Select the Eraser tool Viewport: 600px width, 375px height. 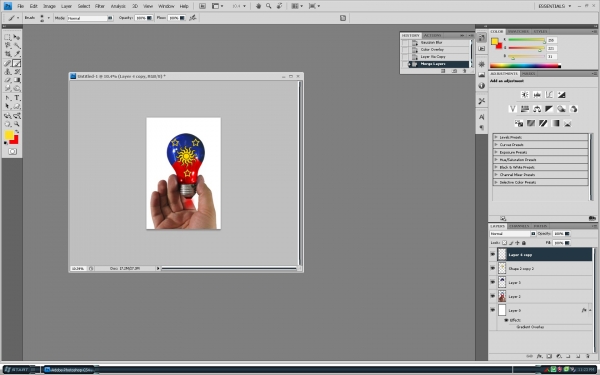(x=7, y=80)
